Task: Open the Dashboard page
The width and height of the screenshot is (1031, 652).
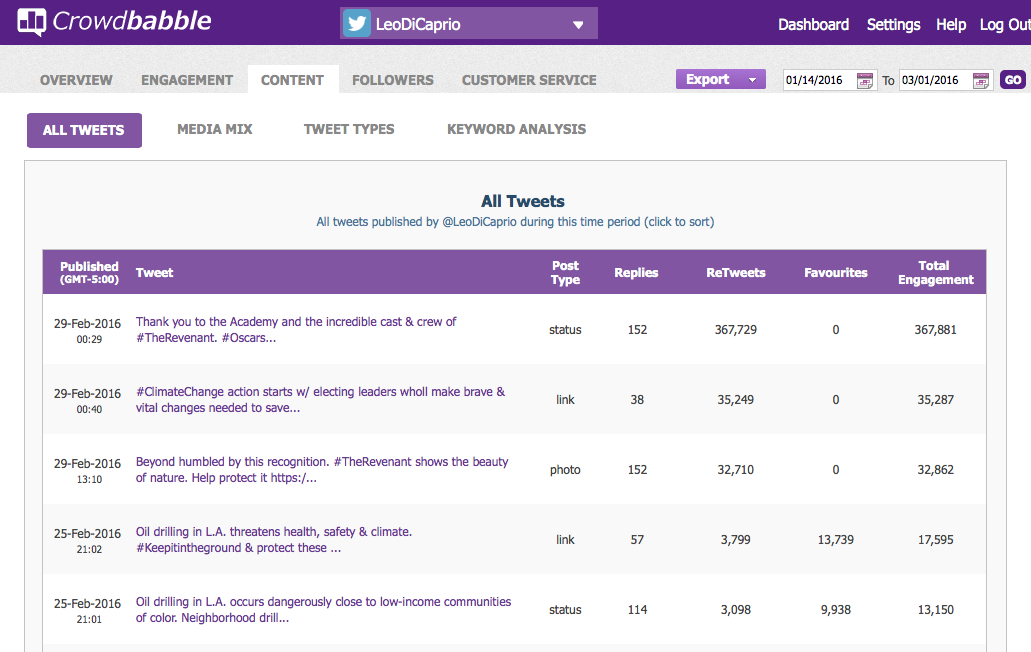Action: pyautogui.click(x=813, y=24)
